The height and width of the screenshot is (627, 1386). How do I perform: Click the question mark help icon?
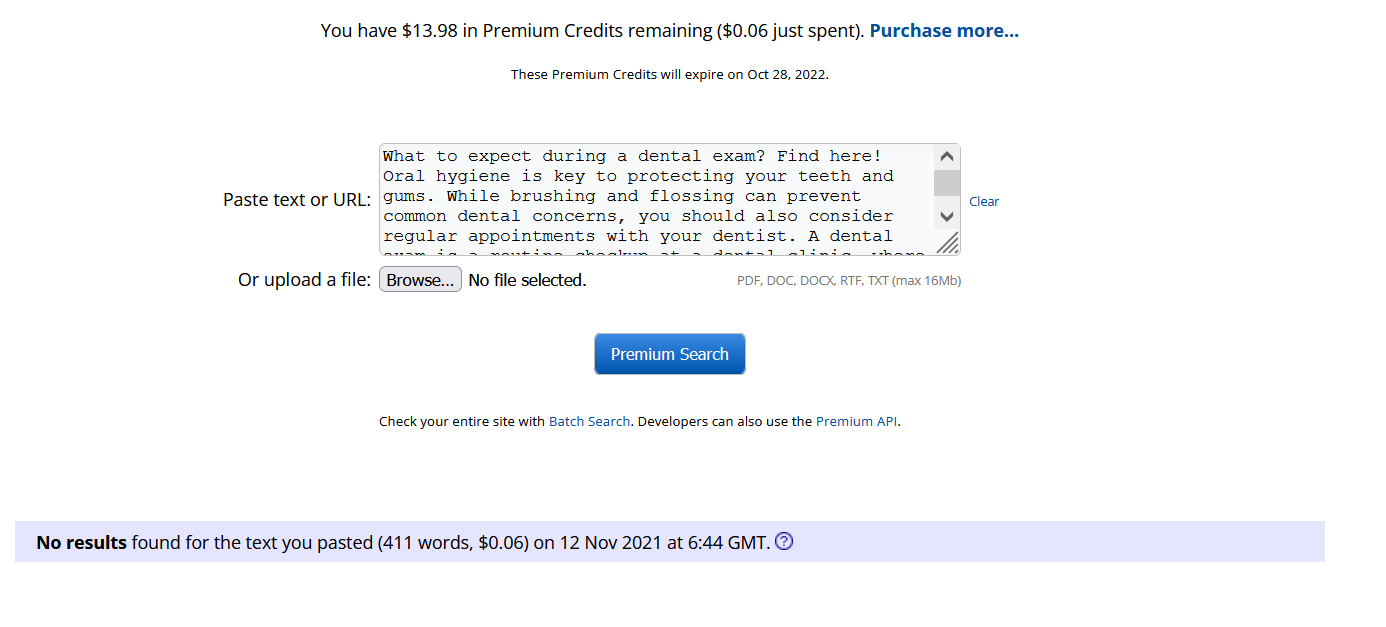(x=784, y=542)
